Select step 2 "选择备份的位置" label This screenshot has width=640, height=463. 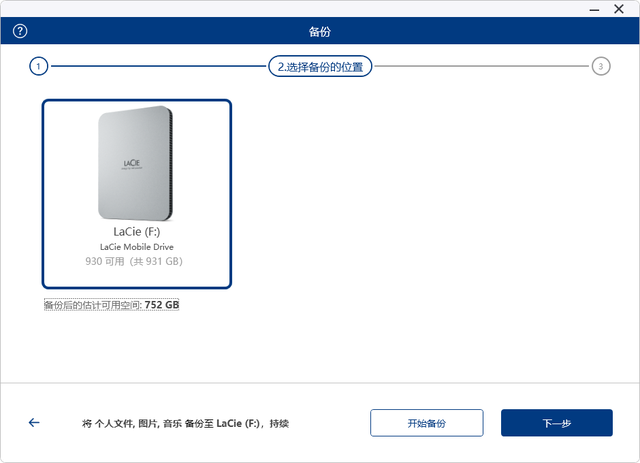click(x=320, y=67)
